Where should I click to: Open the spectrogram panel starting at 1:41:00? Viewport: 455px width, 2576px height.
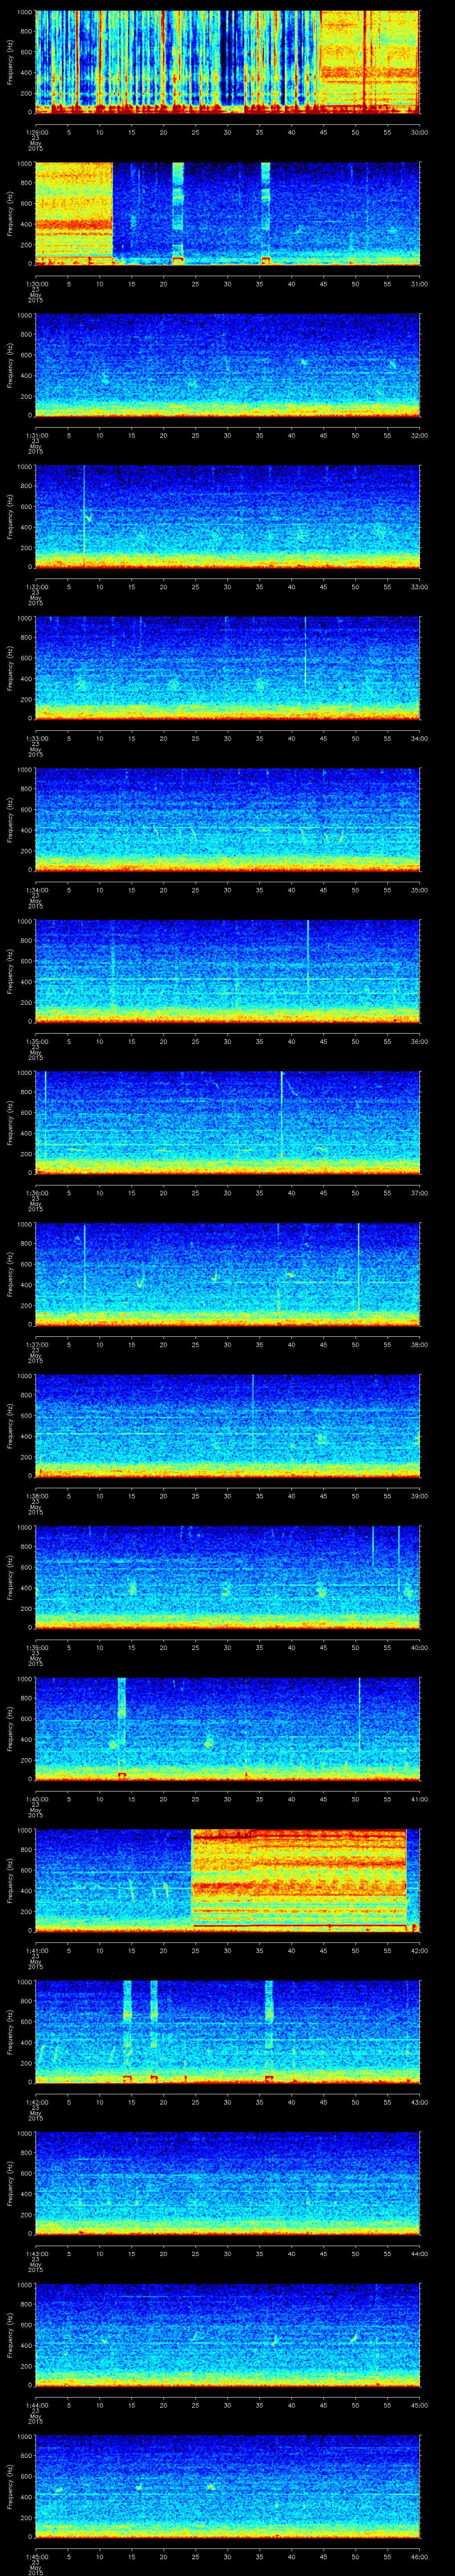click(228, 1882)
